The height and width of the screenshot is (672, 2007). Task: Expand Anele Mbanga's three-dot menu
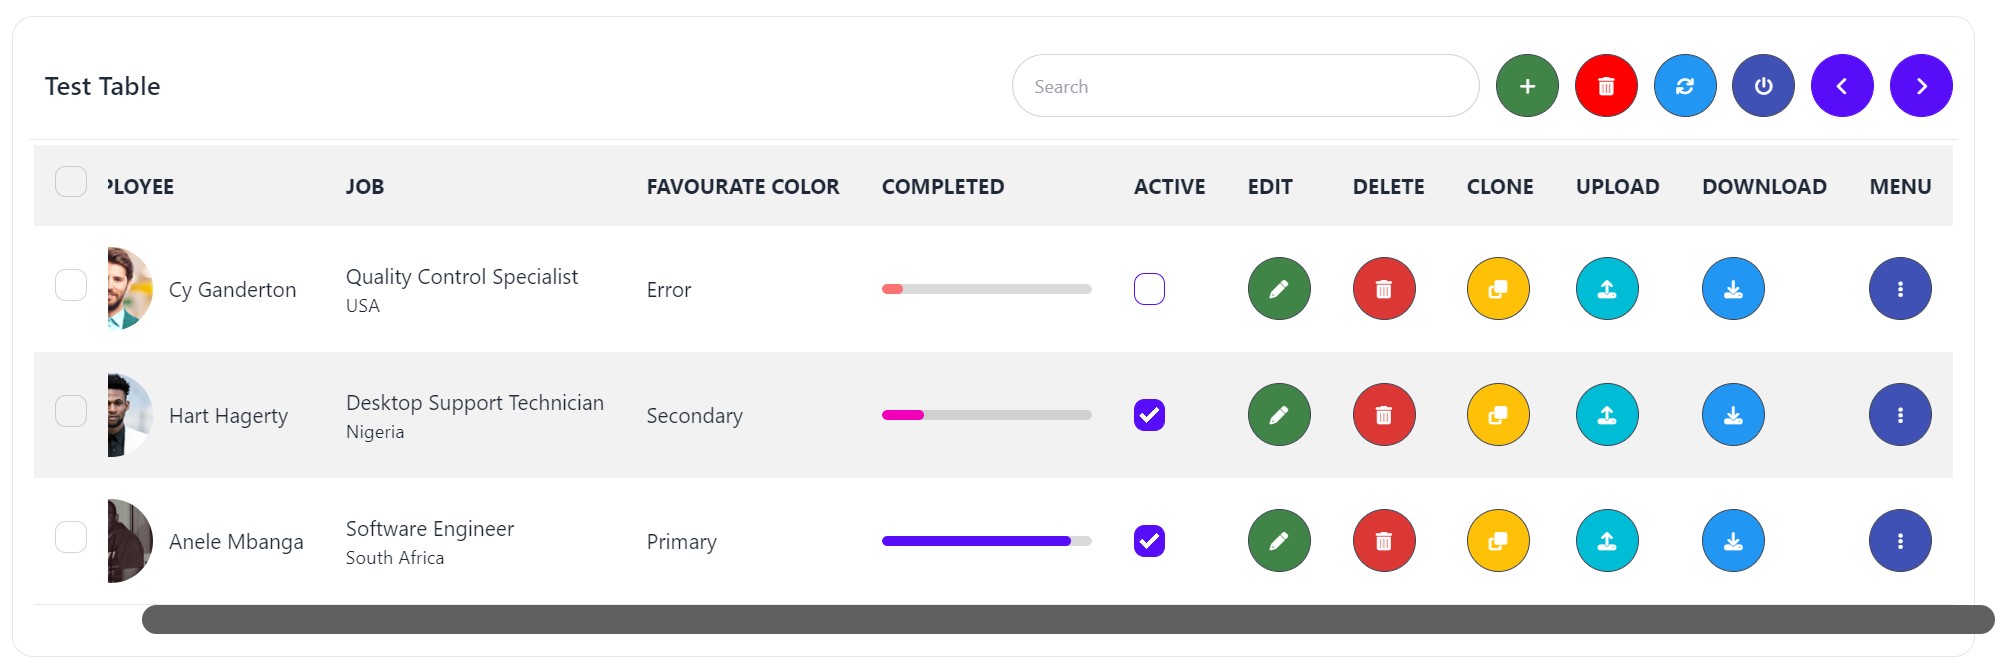tap(1900, 541)
